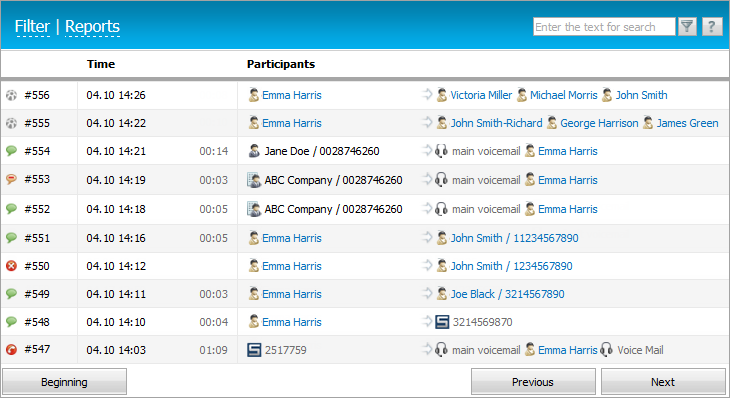Click green speech bubble icon of call #554

click(x=11, y=151)
